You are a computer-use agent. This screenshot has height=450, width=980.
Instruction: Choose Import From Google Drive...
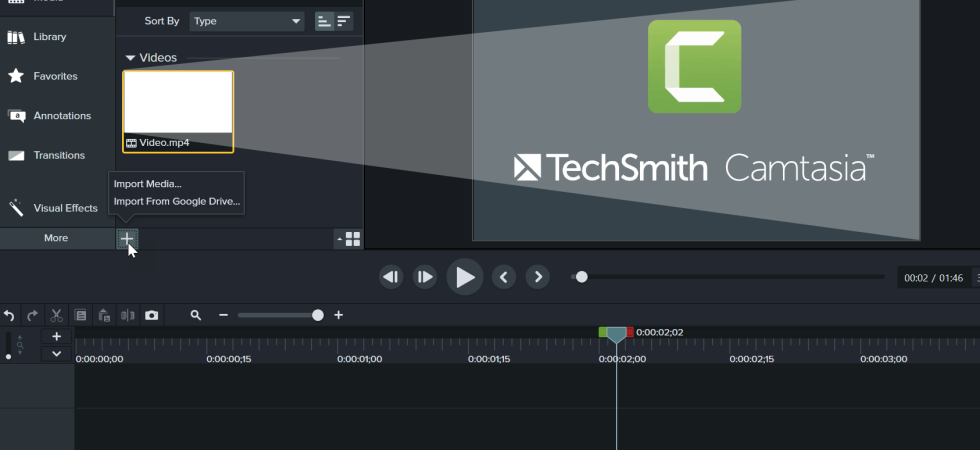pos(177,201)
